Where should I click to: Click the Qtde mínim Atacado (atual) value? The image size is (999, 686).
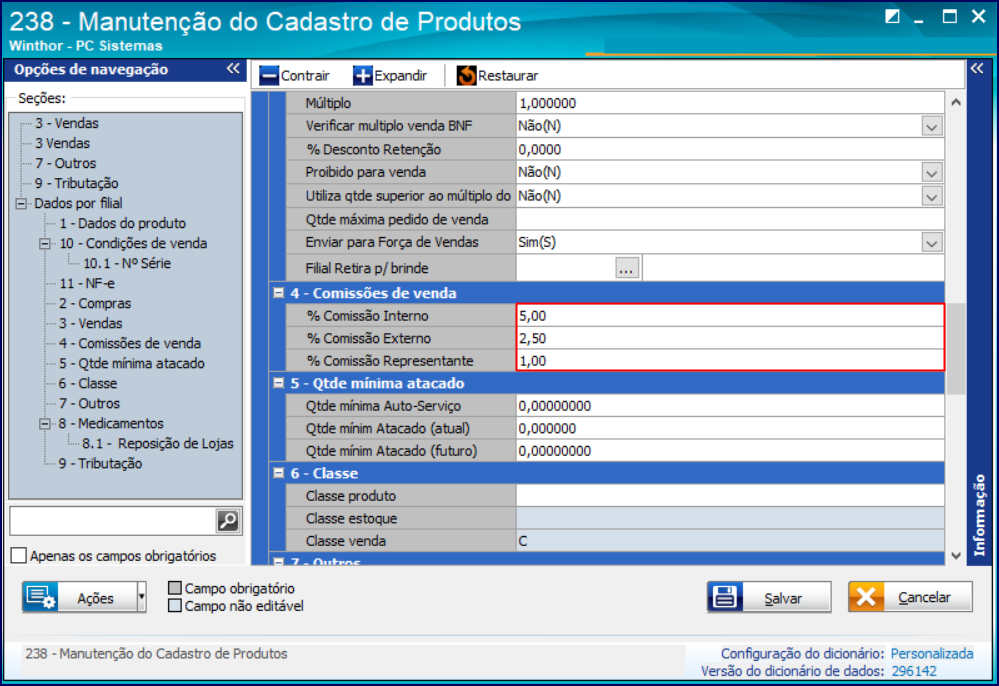click(730, 428)
